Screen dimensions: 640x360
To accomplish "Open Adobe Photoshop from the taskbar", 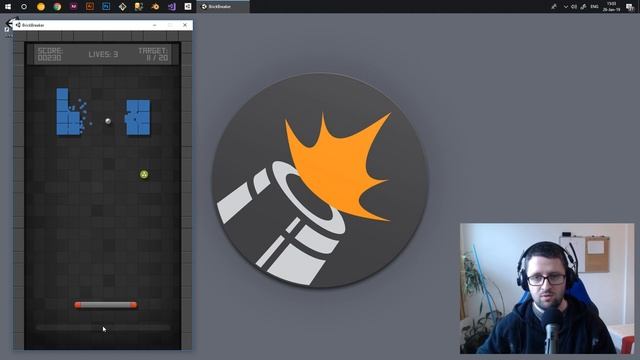I will tap(106, 7).
